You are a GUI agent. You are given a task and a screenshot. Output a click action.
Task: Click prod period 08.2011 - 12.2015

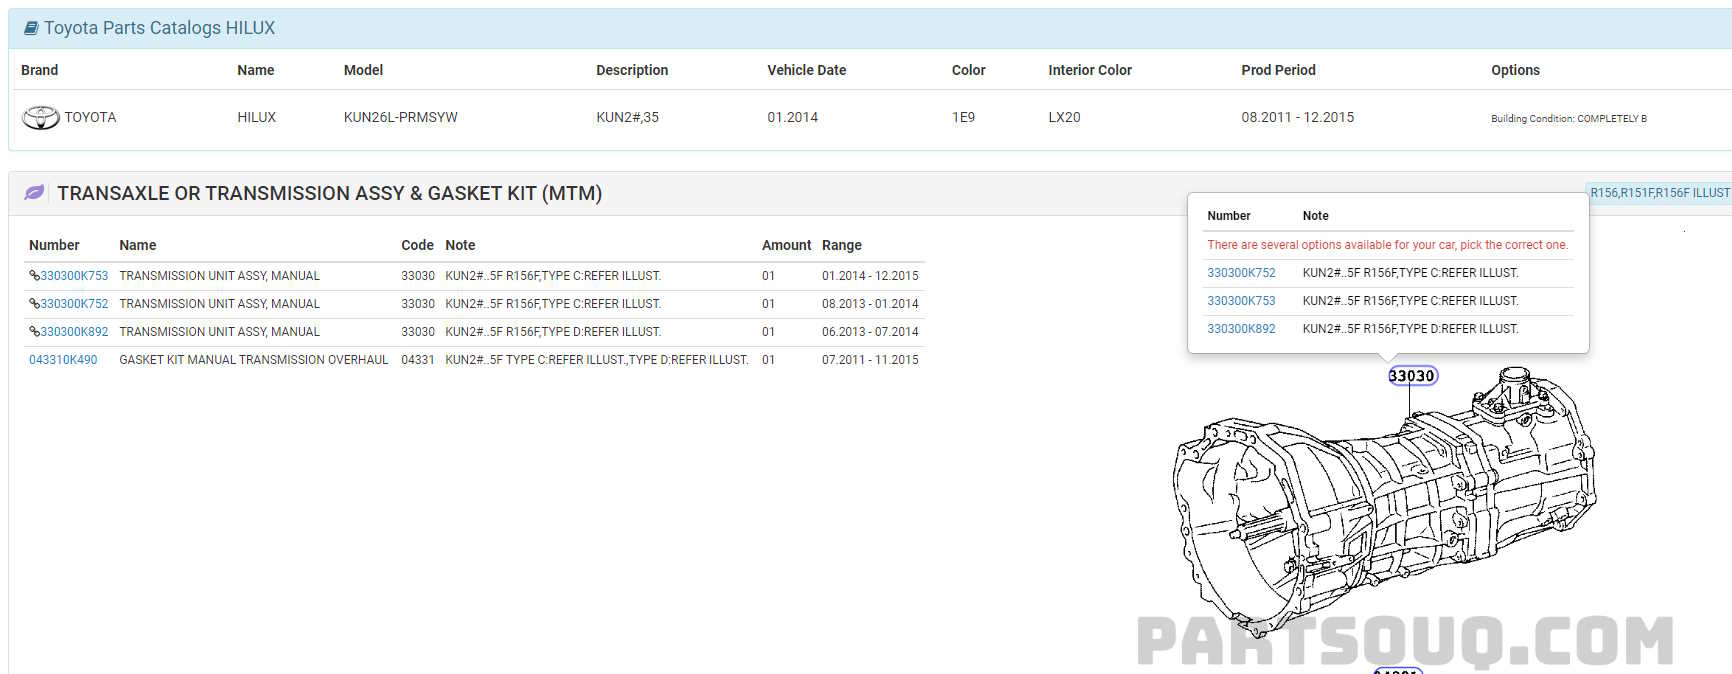[x=1298, y=117]
